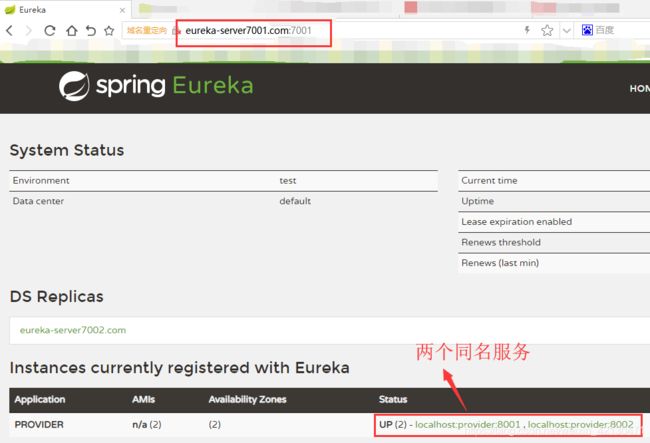The width and height of the screenshot is (650, 443).
Task: Open the localhost:provider:8002 instance link
Action: coord(580,424)
